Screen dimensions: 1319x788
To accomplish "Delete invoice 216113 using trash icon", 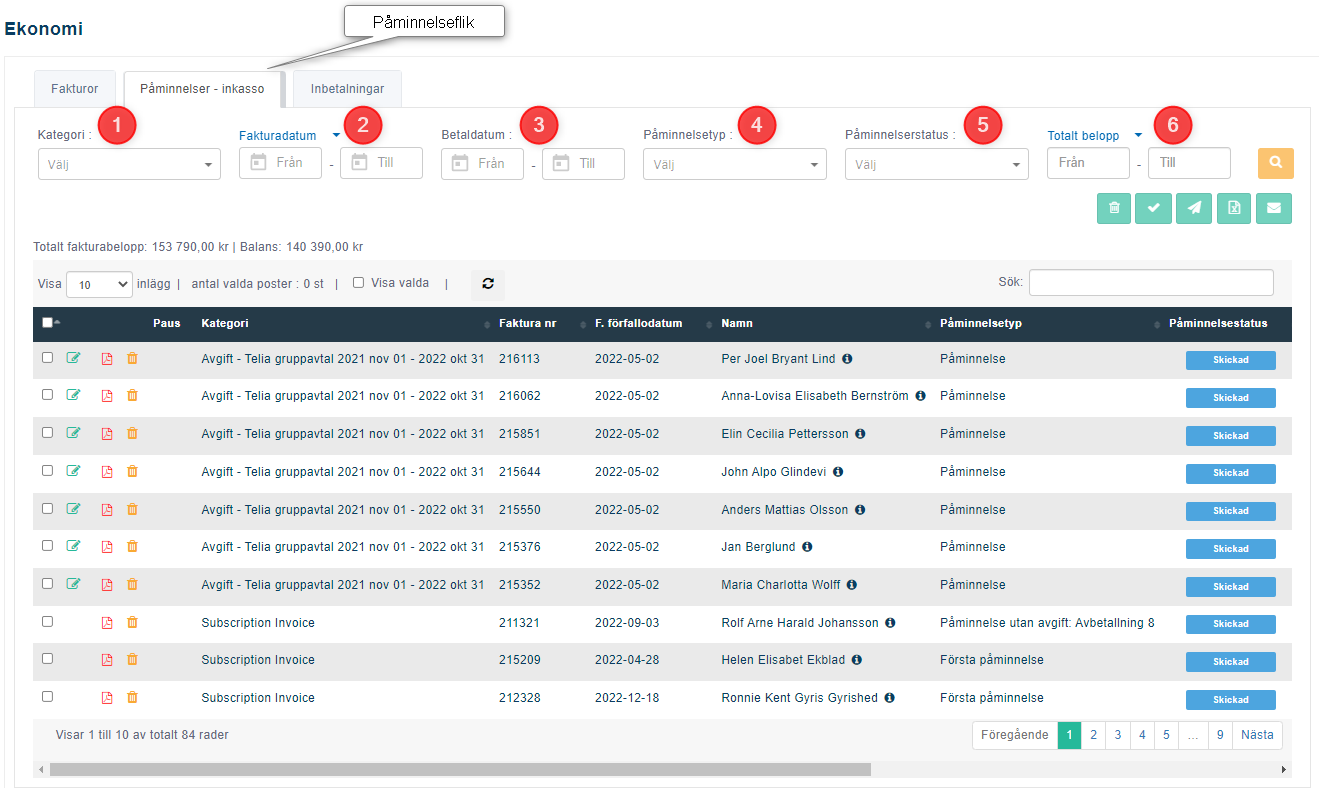I will point(132,358).
